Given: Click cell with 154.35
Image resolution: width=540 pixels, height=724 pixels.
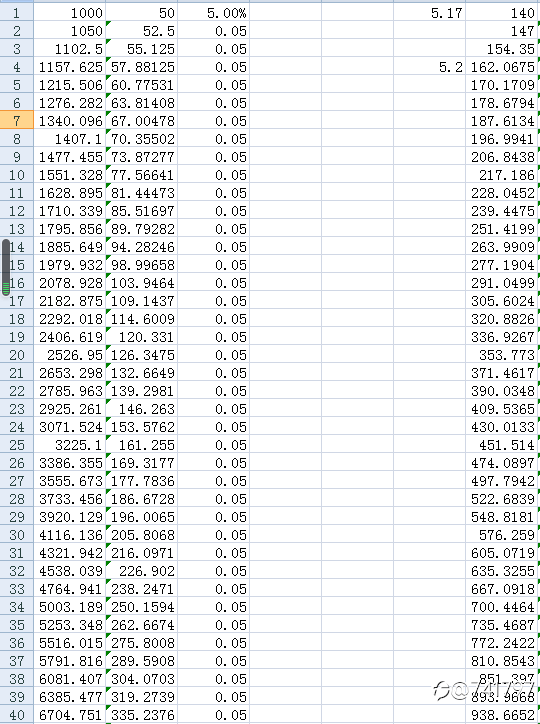Looking at the screenshot, I should [x=502, y=48].
